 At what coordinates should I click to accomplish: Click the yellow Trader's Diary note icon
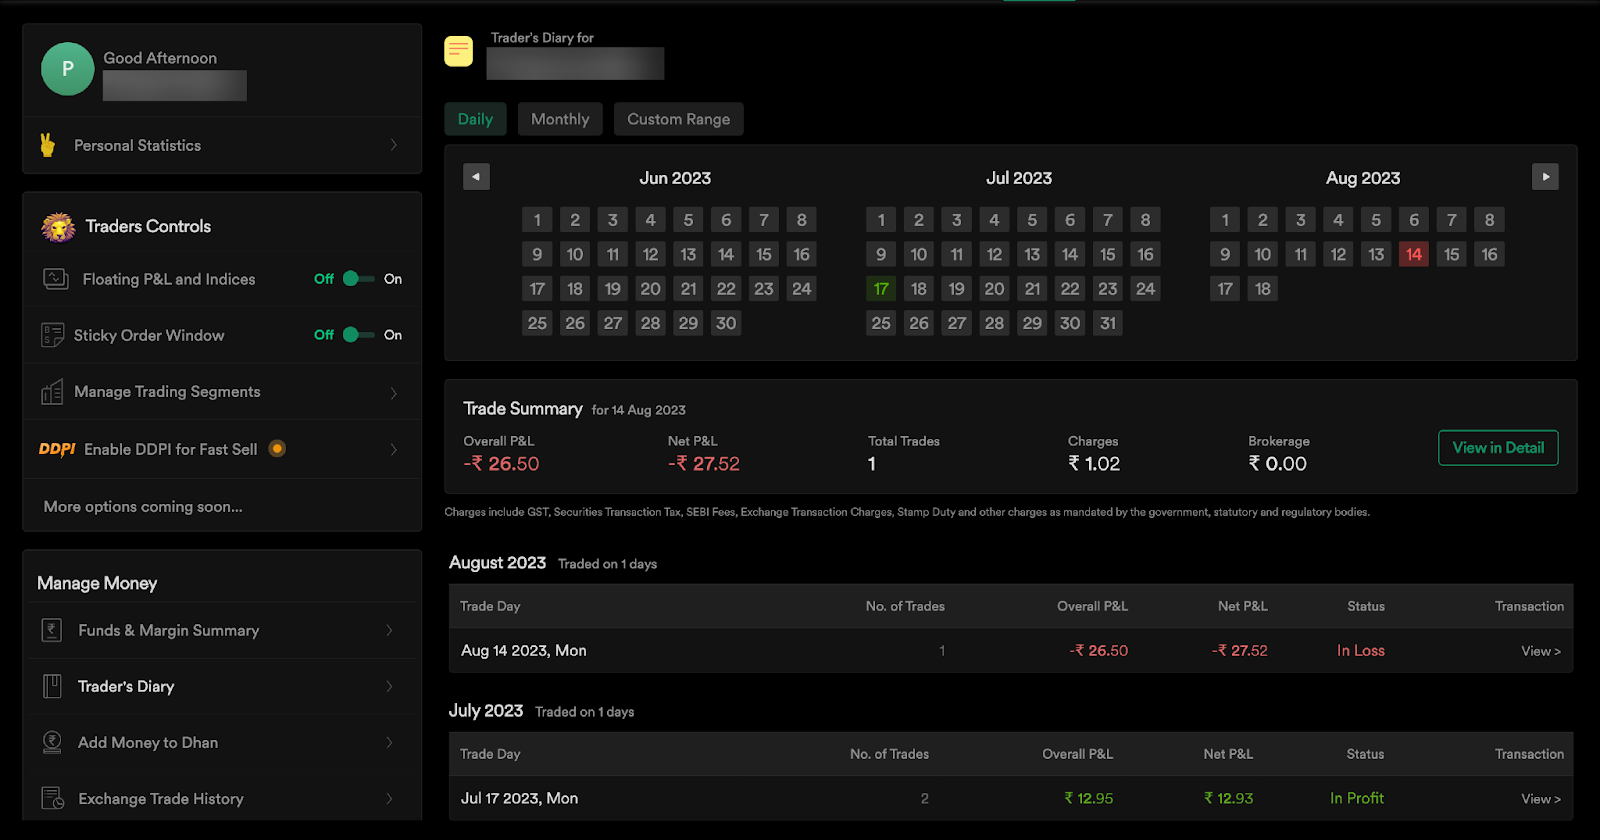459,51
